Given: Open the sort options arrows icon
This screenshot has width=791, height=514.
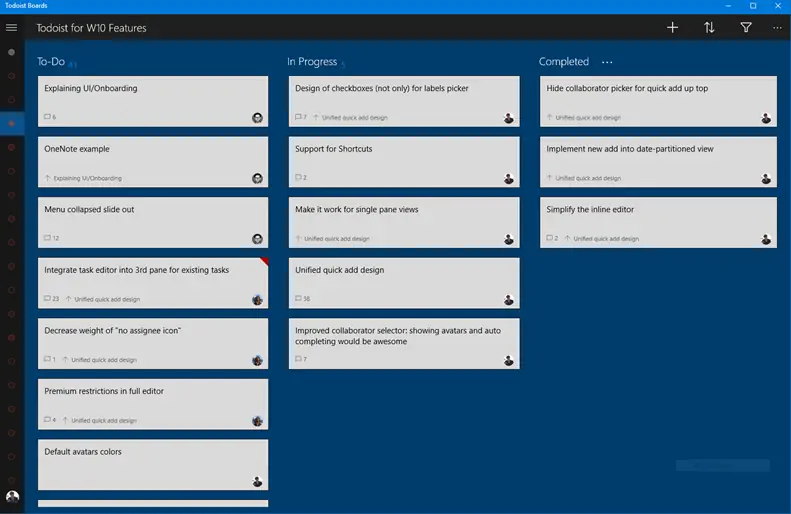Looking at the screenshot, I should pyautogui.click(x=709, y=28).
